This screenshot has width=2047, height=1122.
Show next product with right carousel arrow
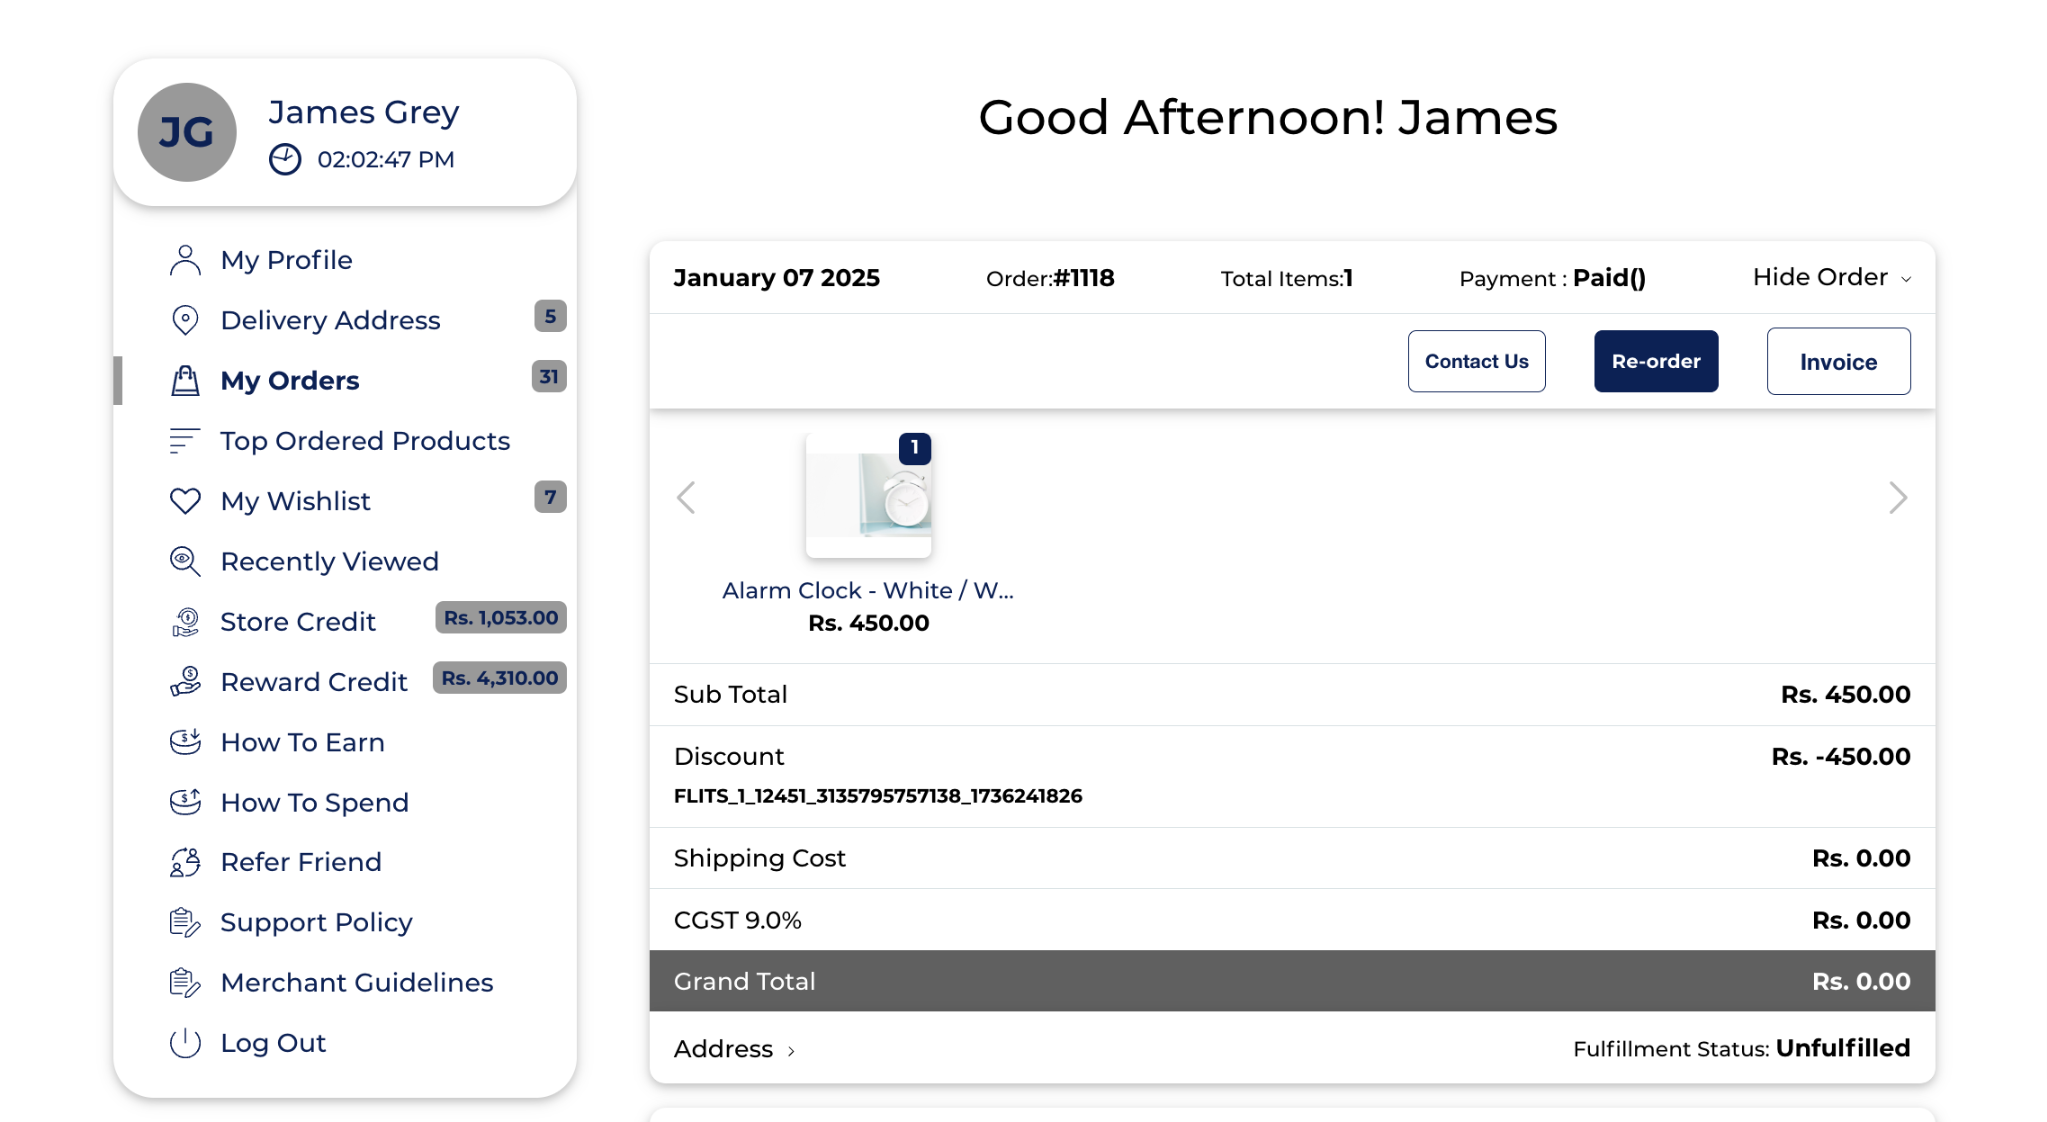[x=1897, y=498]
